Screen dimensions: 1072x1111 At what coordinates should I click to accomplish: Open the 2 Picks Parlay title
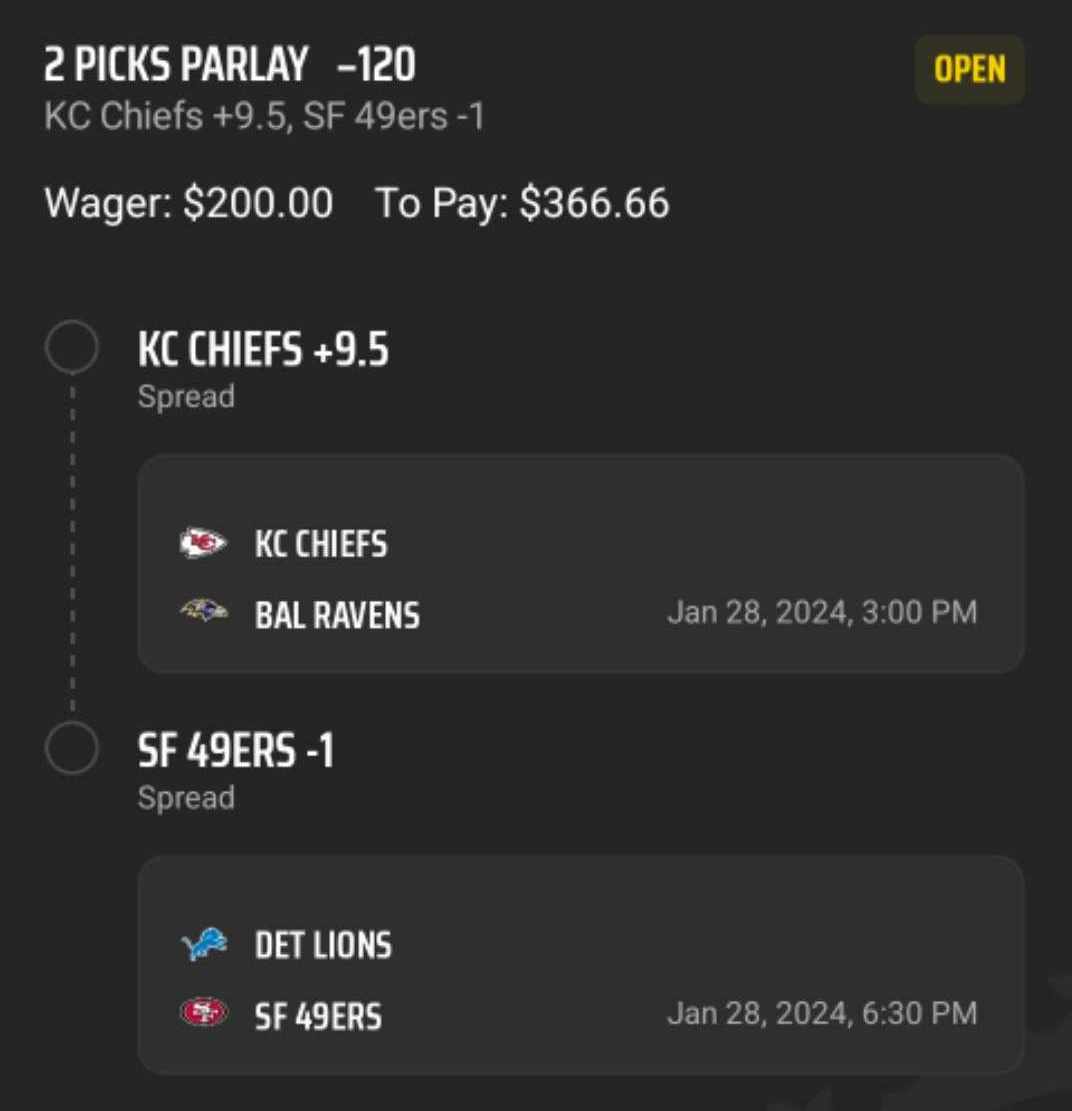[x=176, y=66]
